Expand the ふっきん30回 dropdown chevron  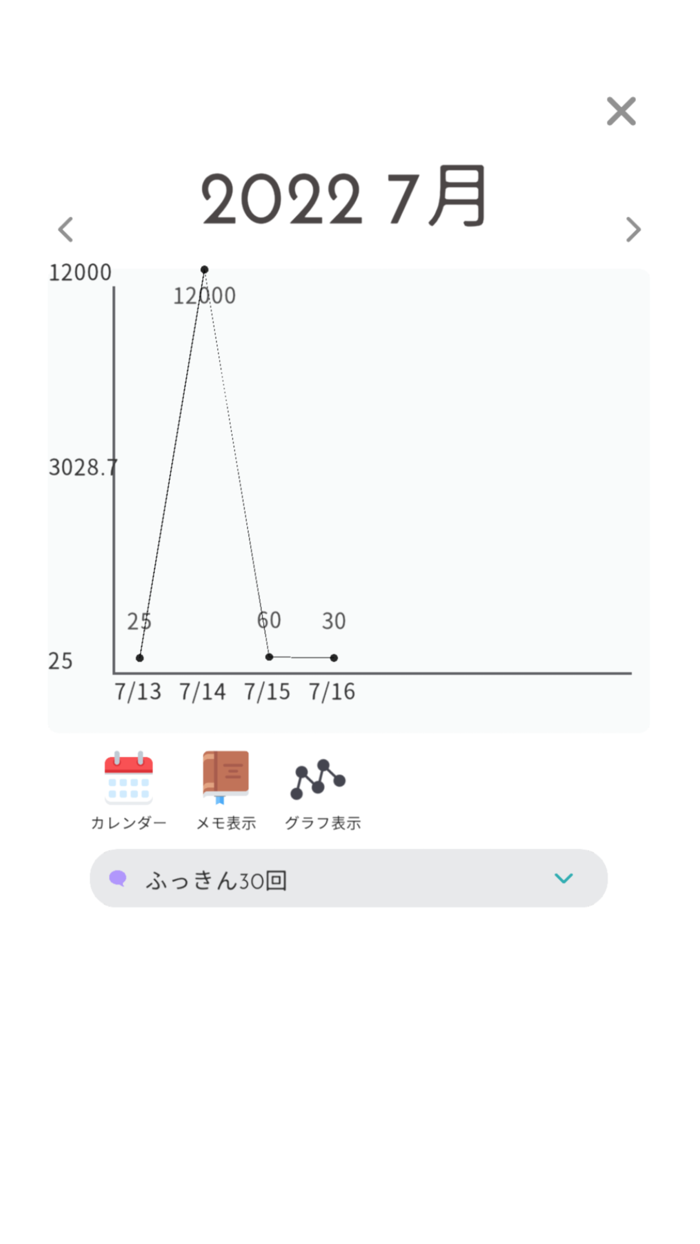tap(563, 879)
